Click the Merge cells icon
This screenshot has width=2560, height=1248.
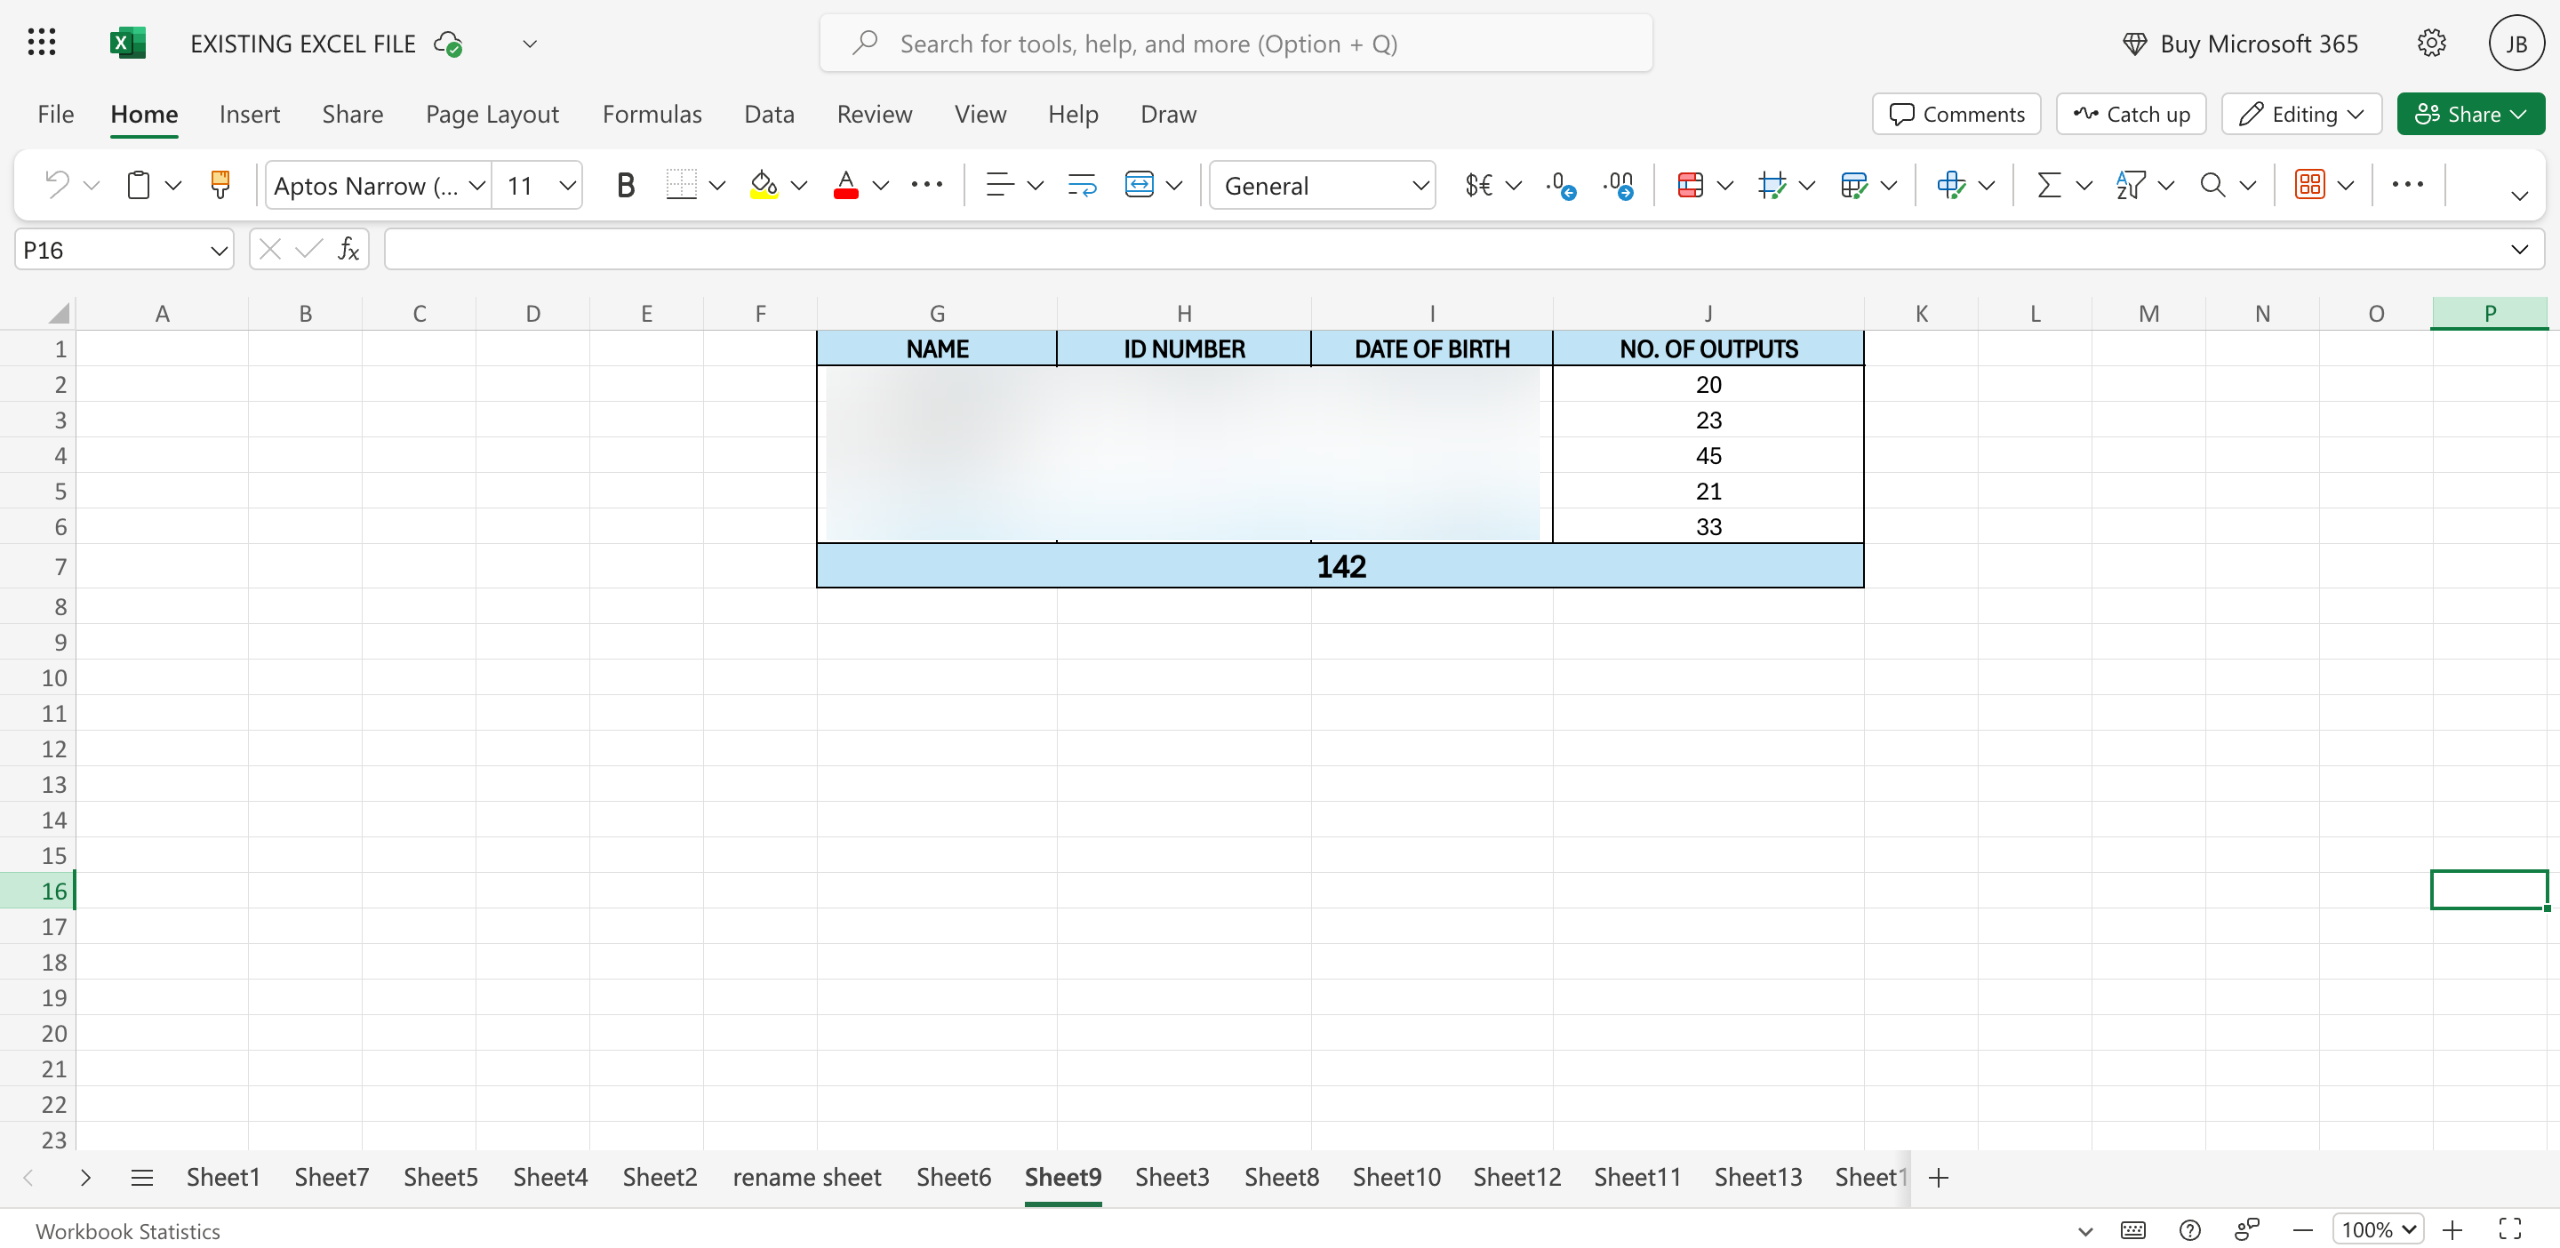(1139, 185)
